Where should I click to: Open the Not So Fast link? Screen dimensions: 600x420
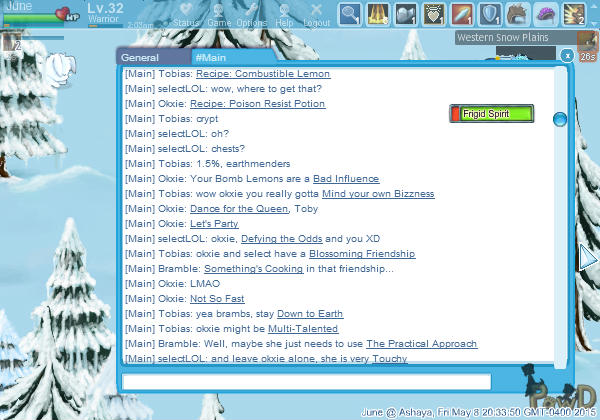point(217,298)
